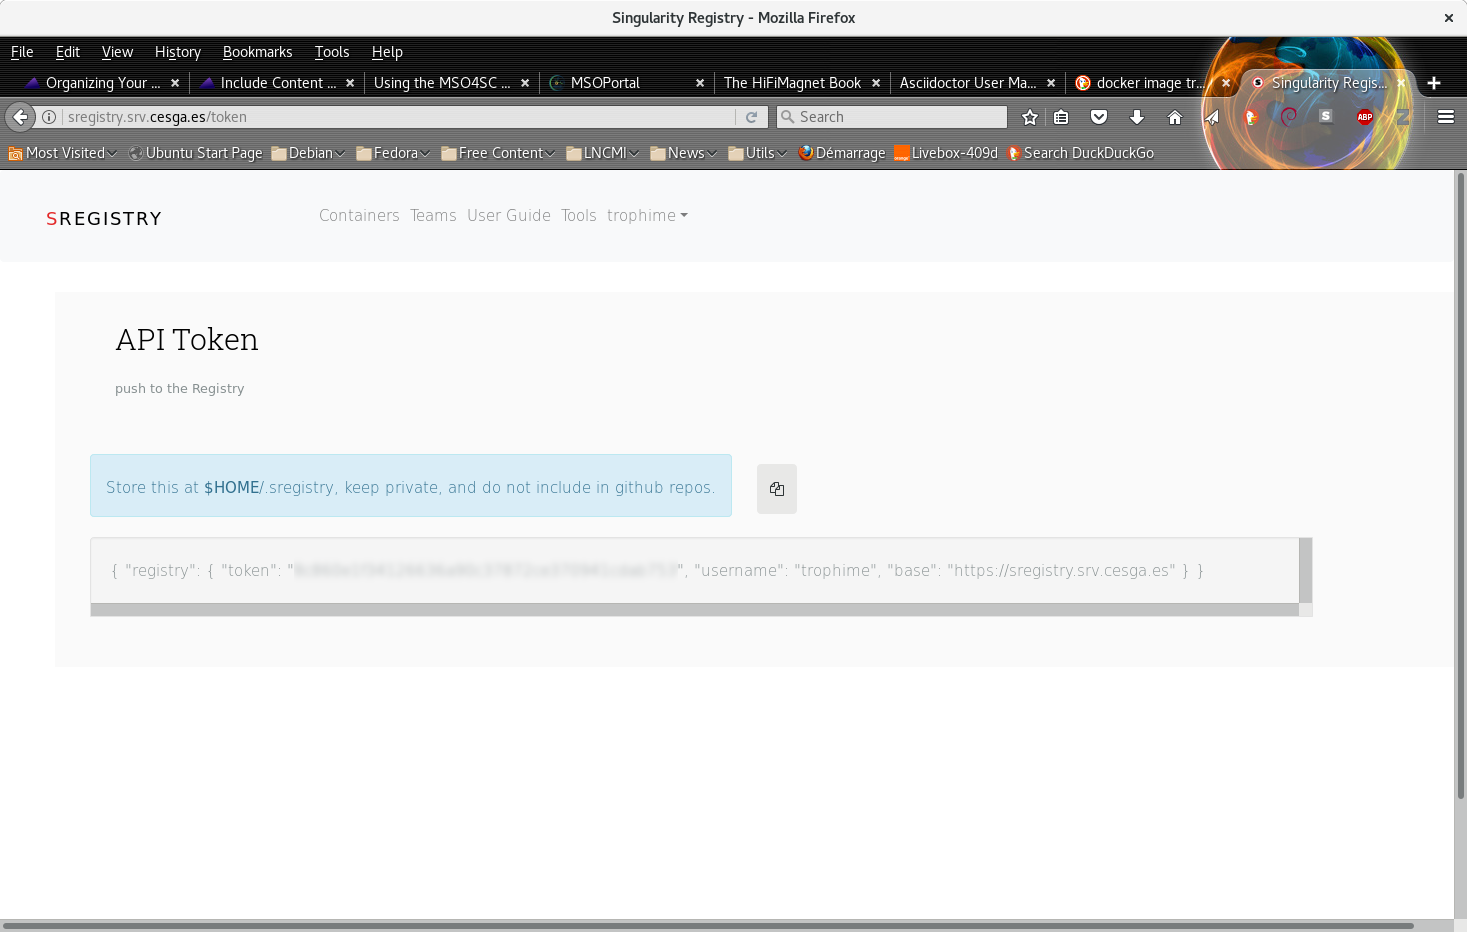
Task: Expand the Debian bookmarks folder
Action: tap(308, 153)
